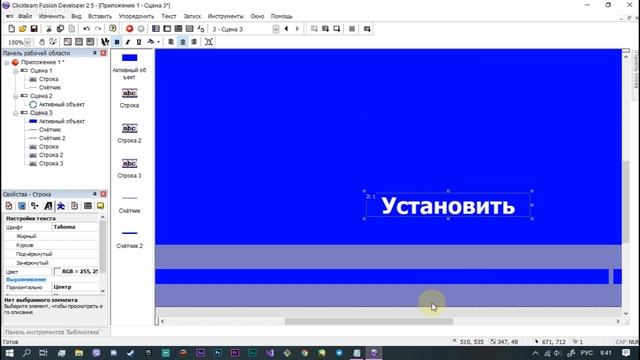Click the text color swatch in the properties panel
This screenshot has height=360, width=640.
pos(57,271)
